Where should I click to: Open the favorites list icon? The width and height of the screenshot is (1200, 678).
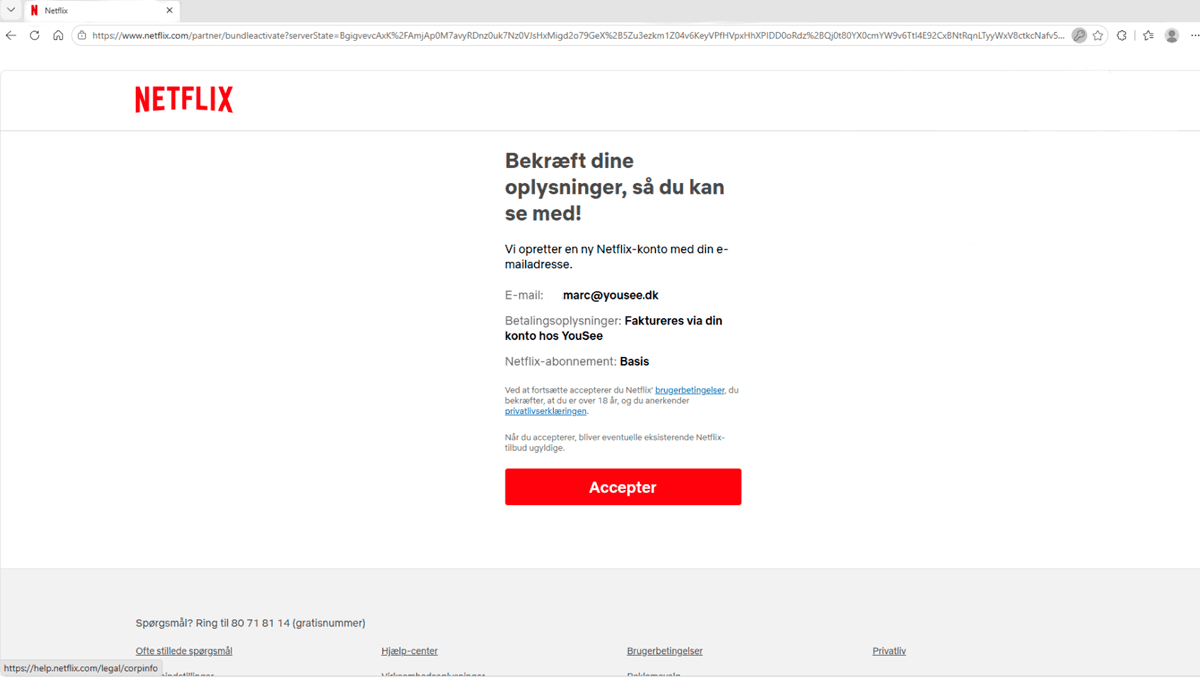(x=1147, y=35)
